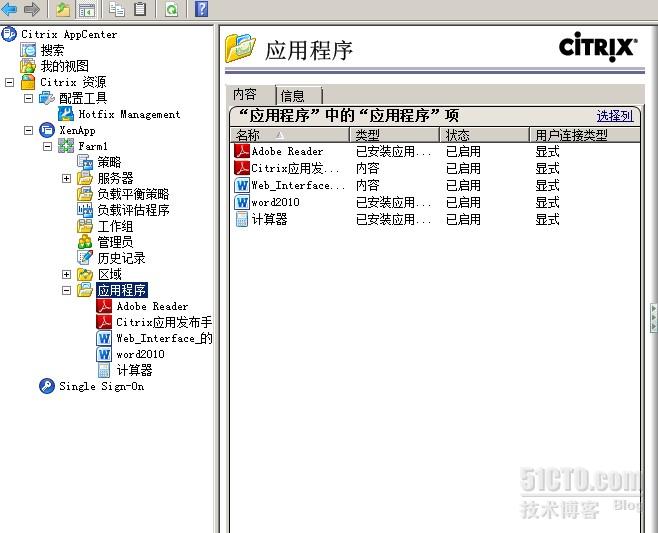Select Adobe Reader row in list
This screenshot has width=658, height=533.
click(435, 151)
